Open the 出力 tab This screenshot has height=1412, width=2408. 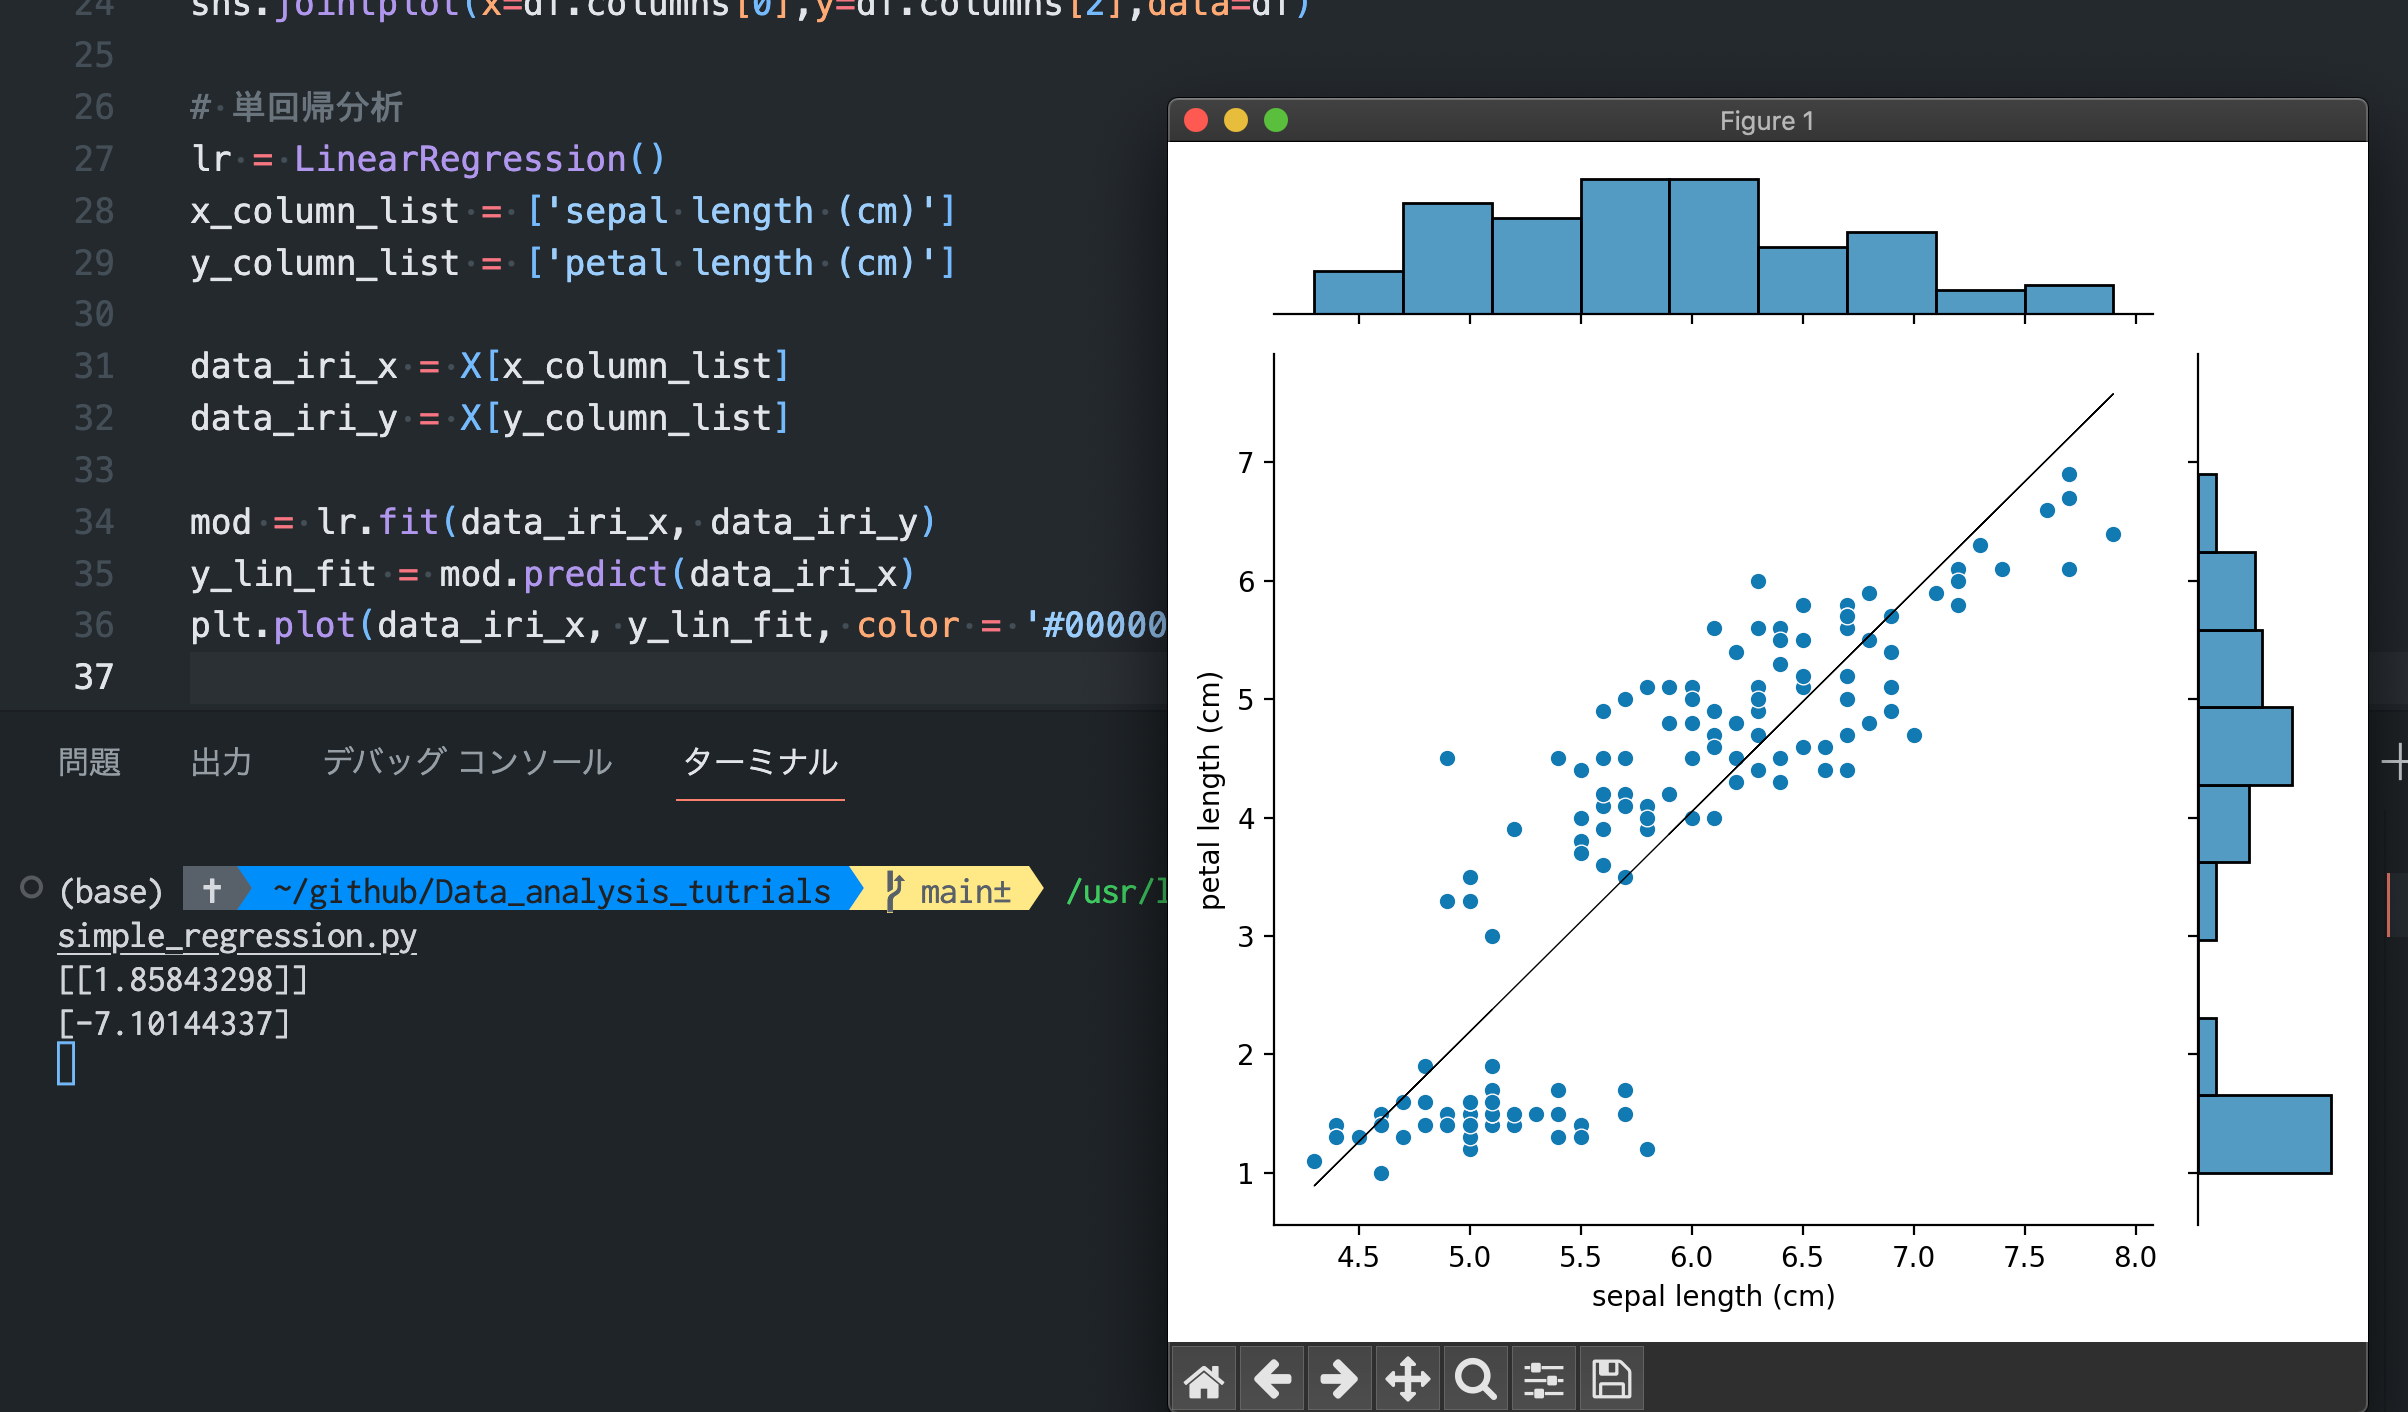pyautogui.click(x=220, y=762)
